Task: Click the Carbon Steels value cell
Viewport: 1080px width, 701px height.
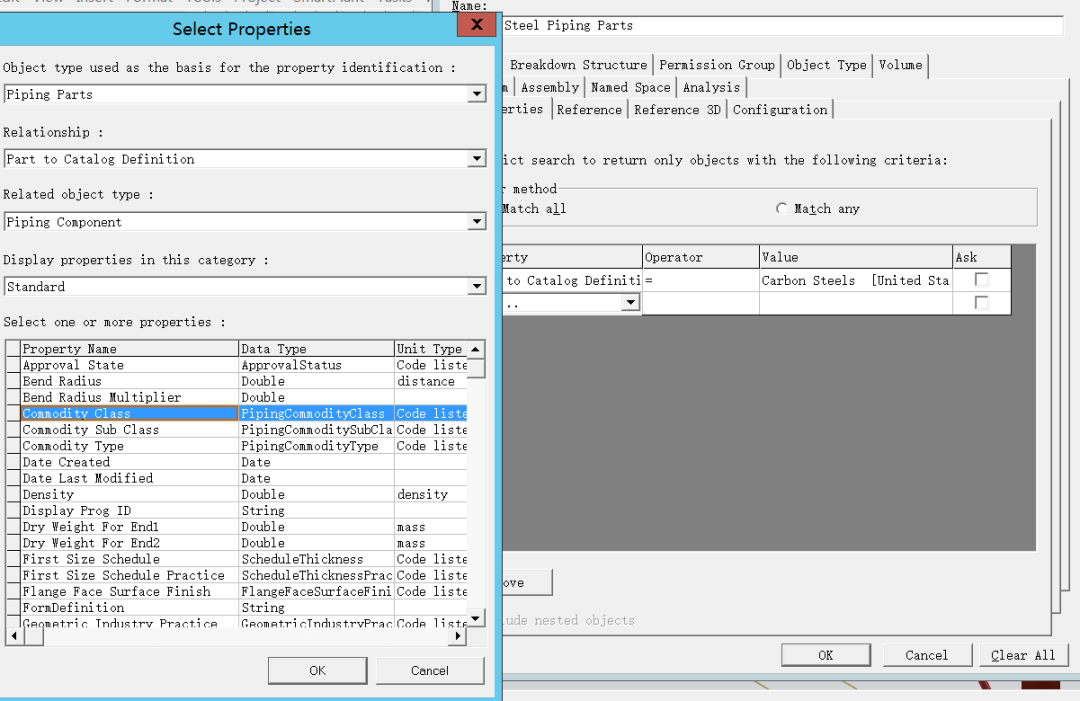Action: pos(856,280)
